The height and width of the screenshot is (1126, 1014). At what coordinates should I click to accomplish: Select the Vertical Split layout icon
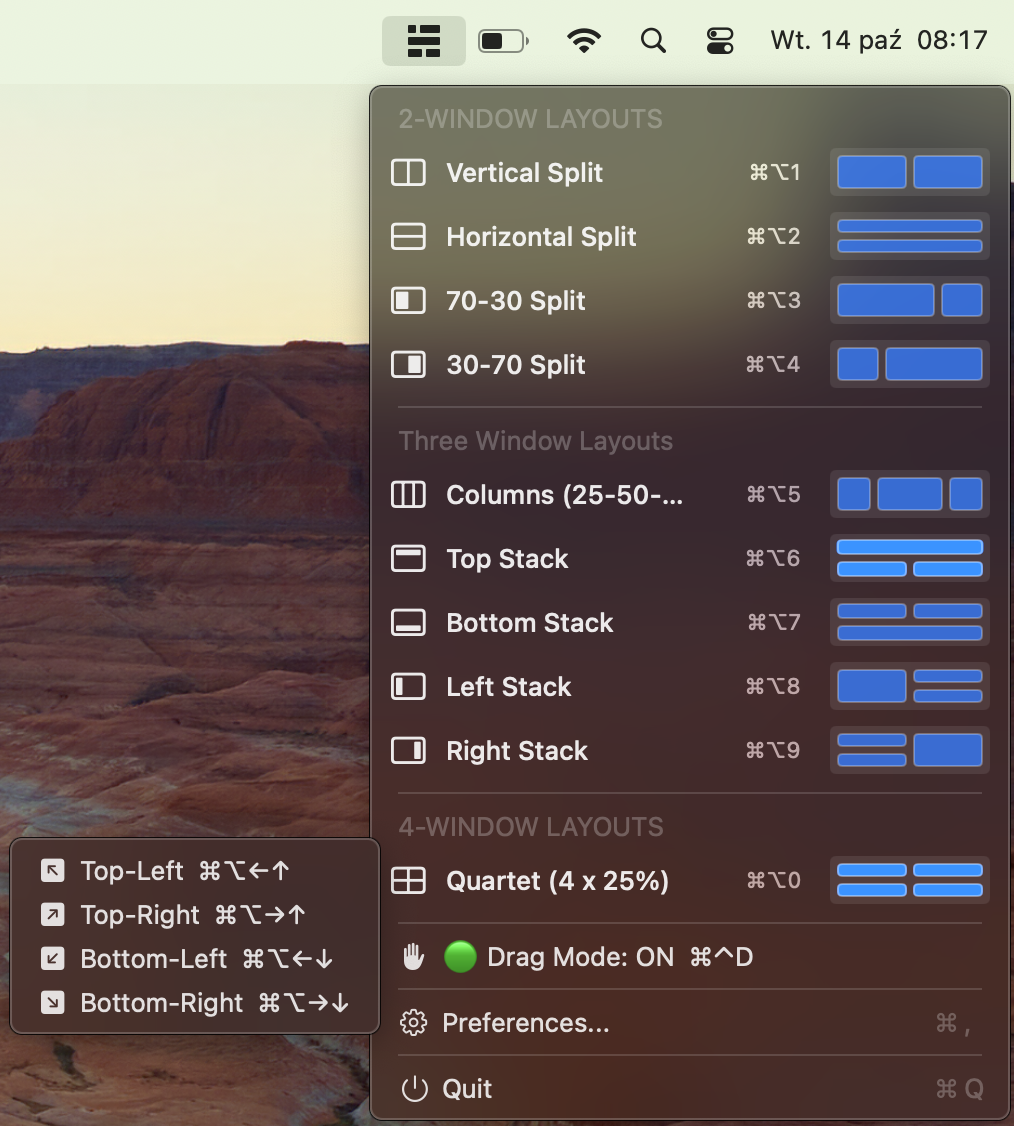(x=408, y=172)
